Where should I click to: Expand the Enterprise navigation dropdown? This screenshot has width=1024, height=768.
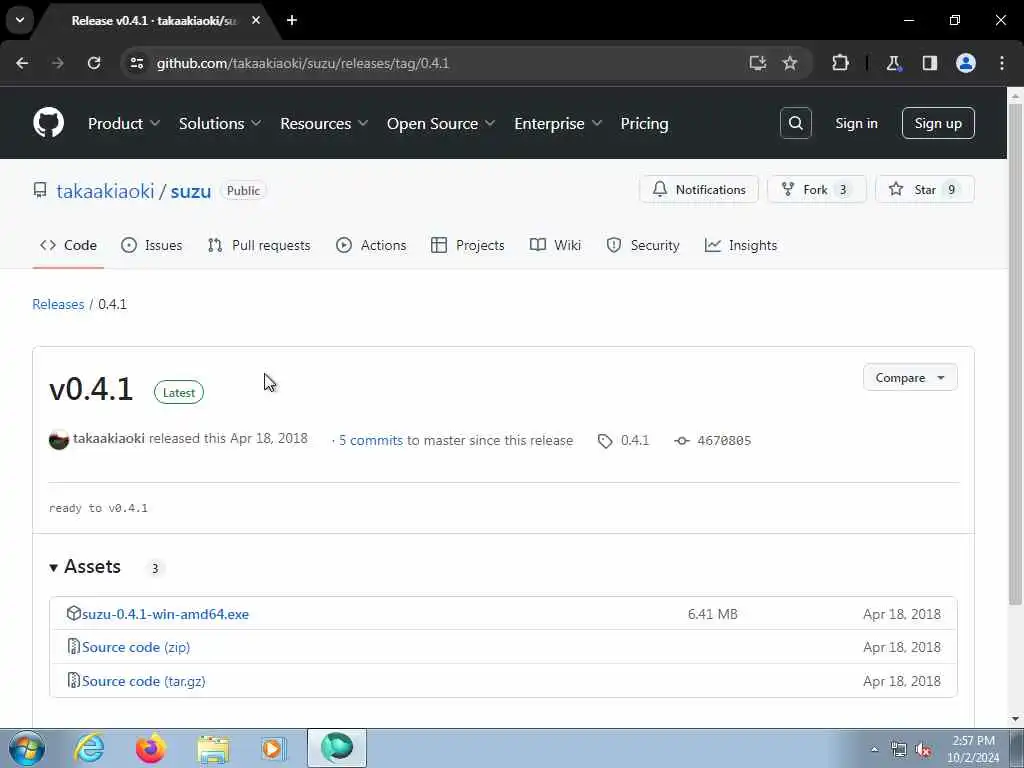(558, 123)
